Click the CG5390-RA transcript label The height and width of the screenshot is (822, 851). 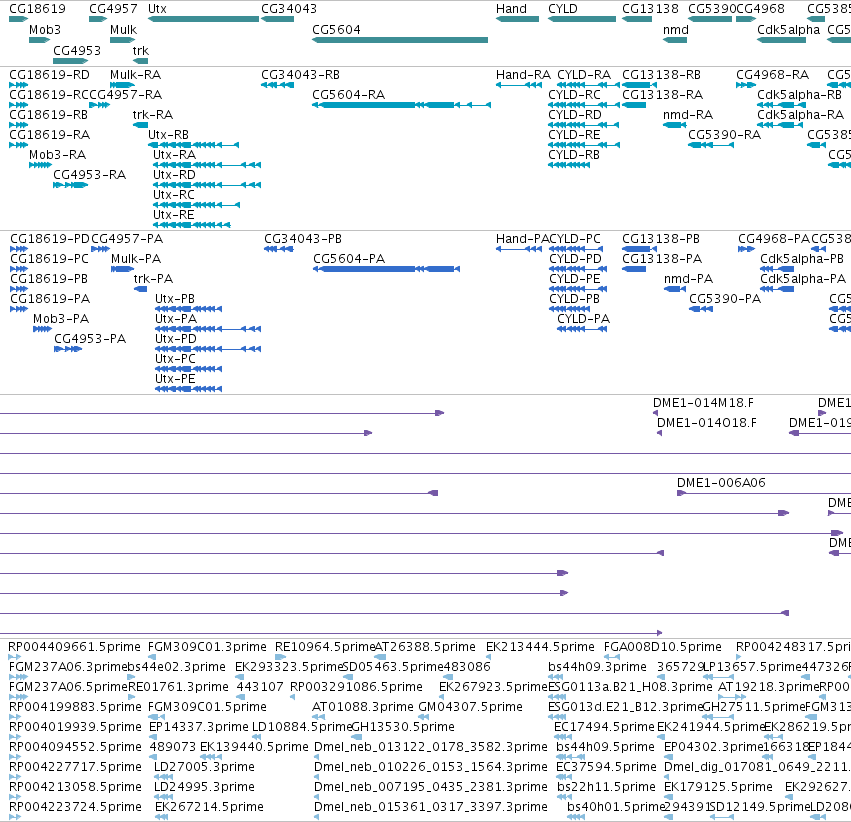(x=725, y=135)
